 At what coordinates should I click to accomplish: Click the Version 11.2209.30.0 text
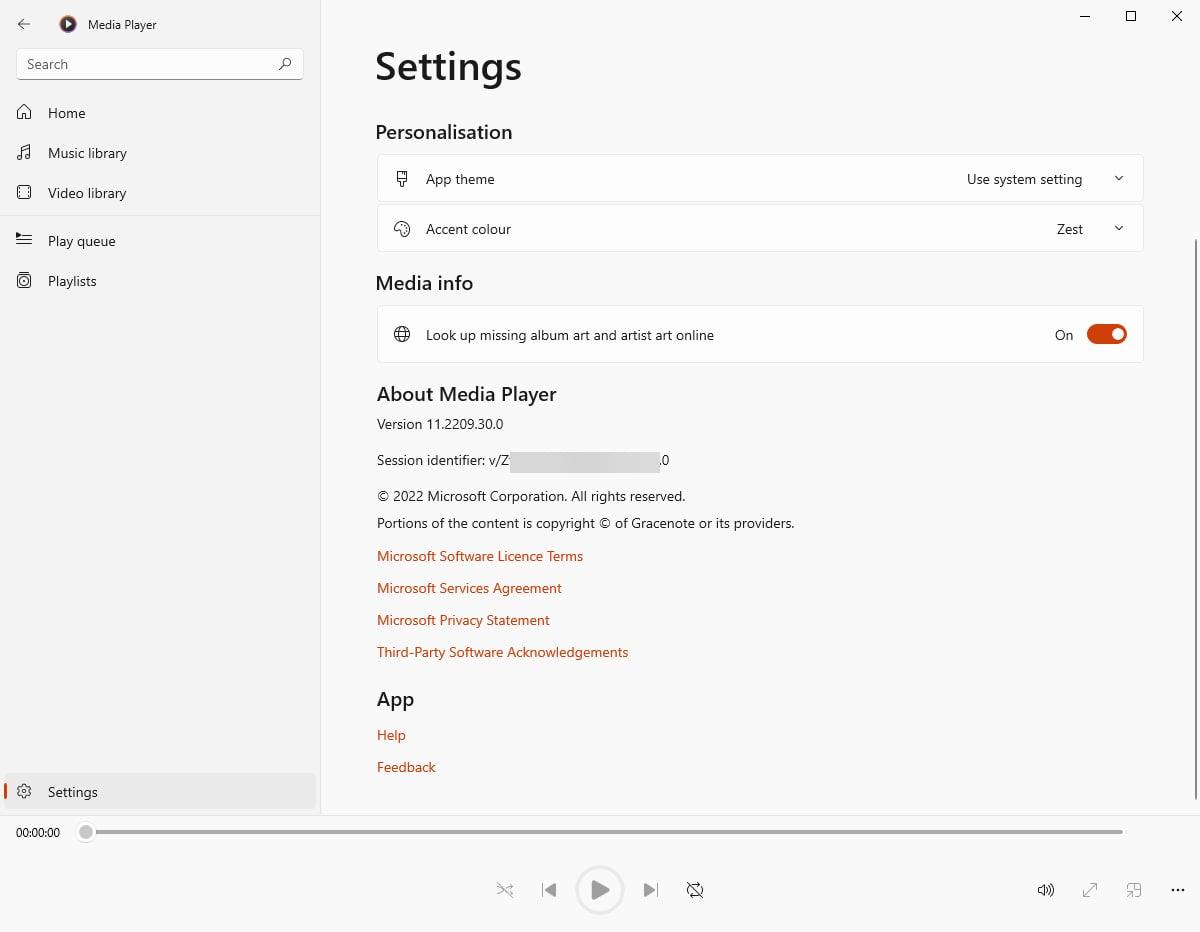coord(440,424)
